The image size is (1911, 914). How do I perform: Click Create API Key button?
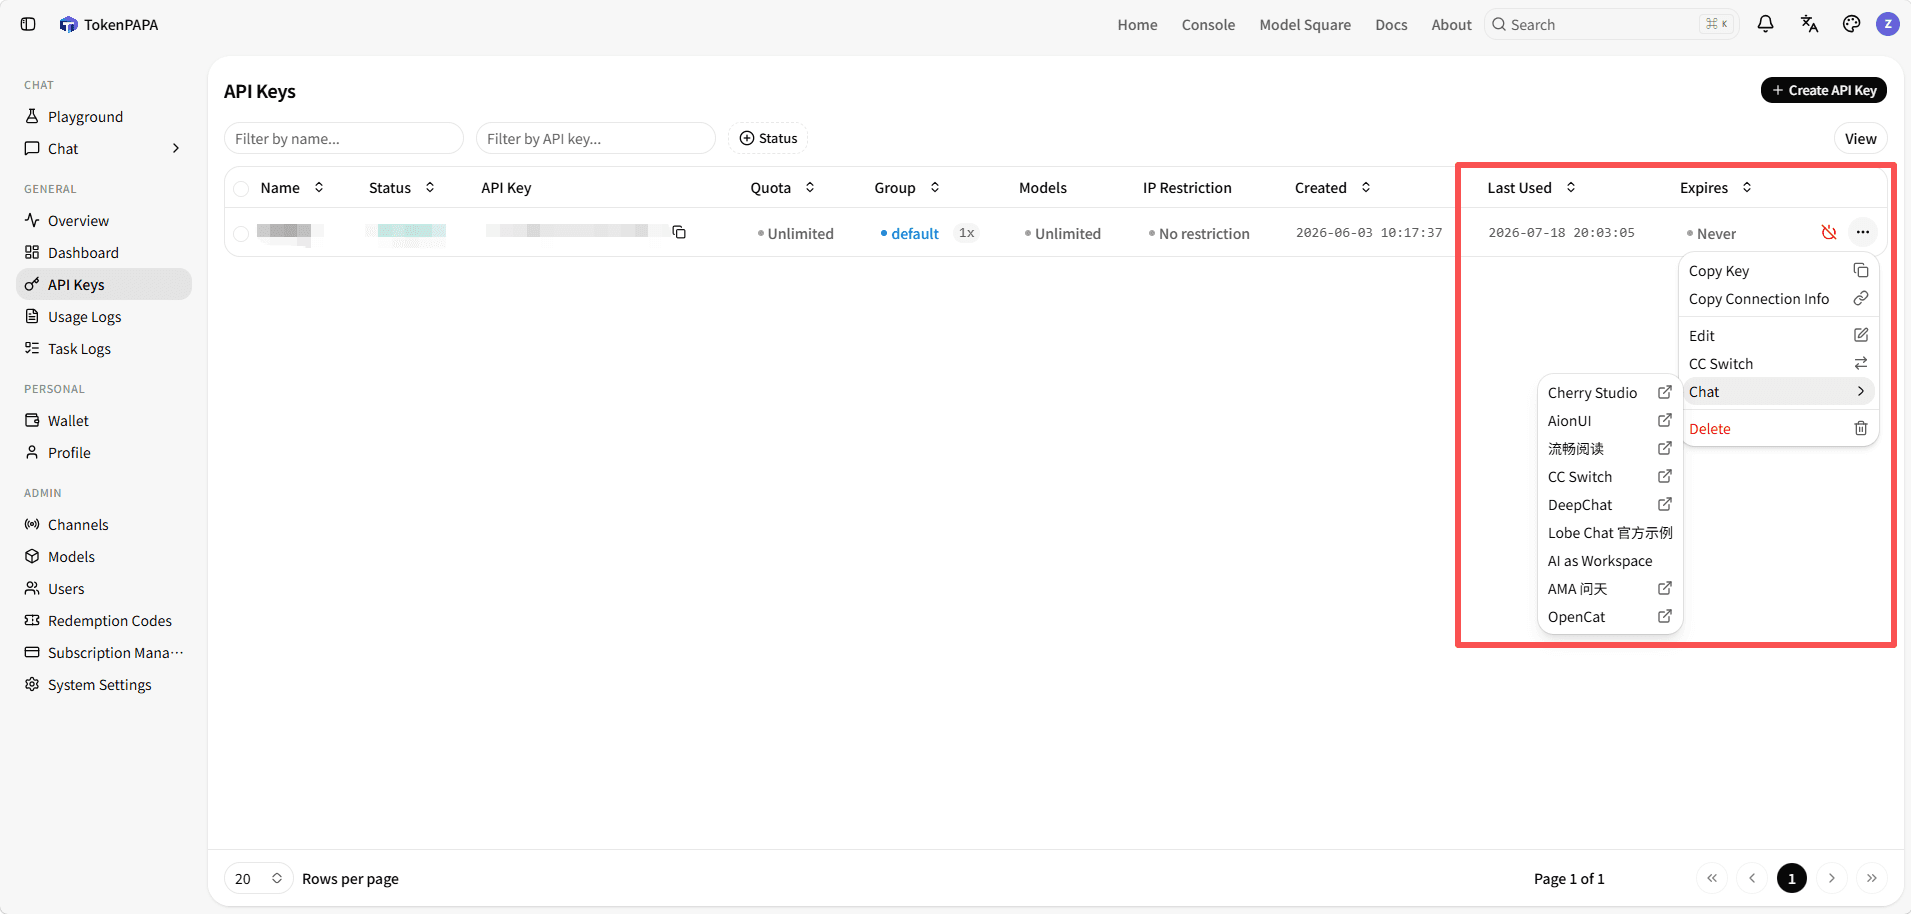pyautogui.click(x=1823, y=90)
